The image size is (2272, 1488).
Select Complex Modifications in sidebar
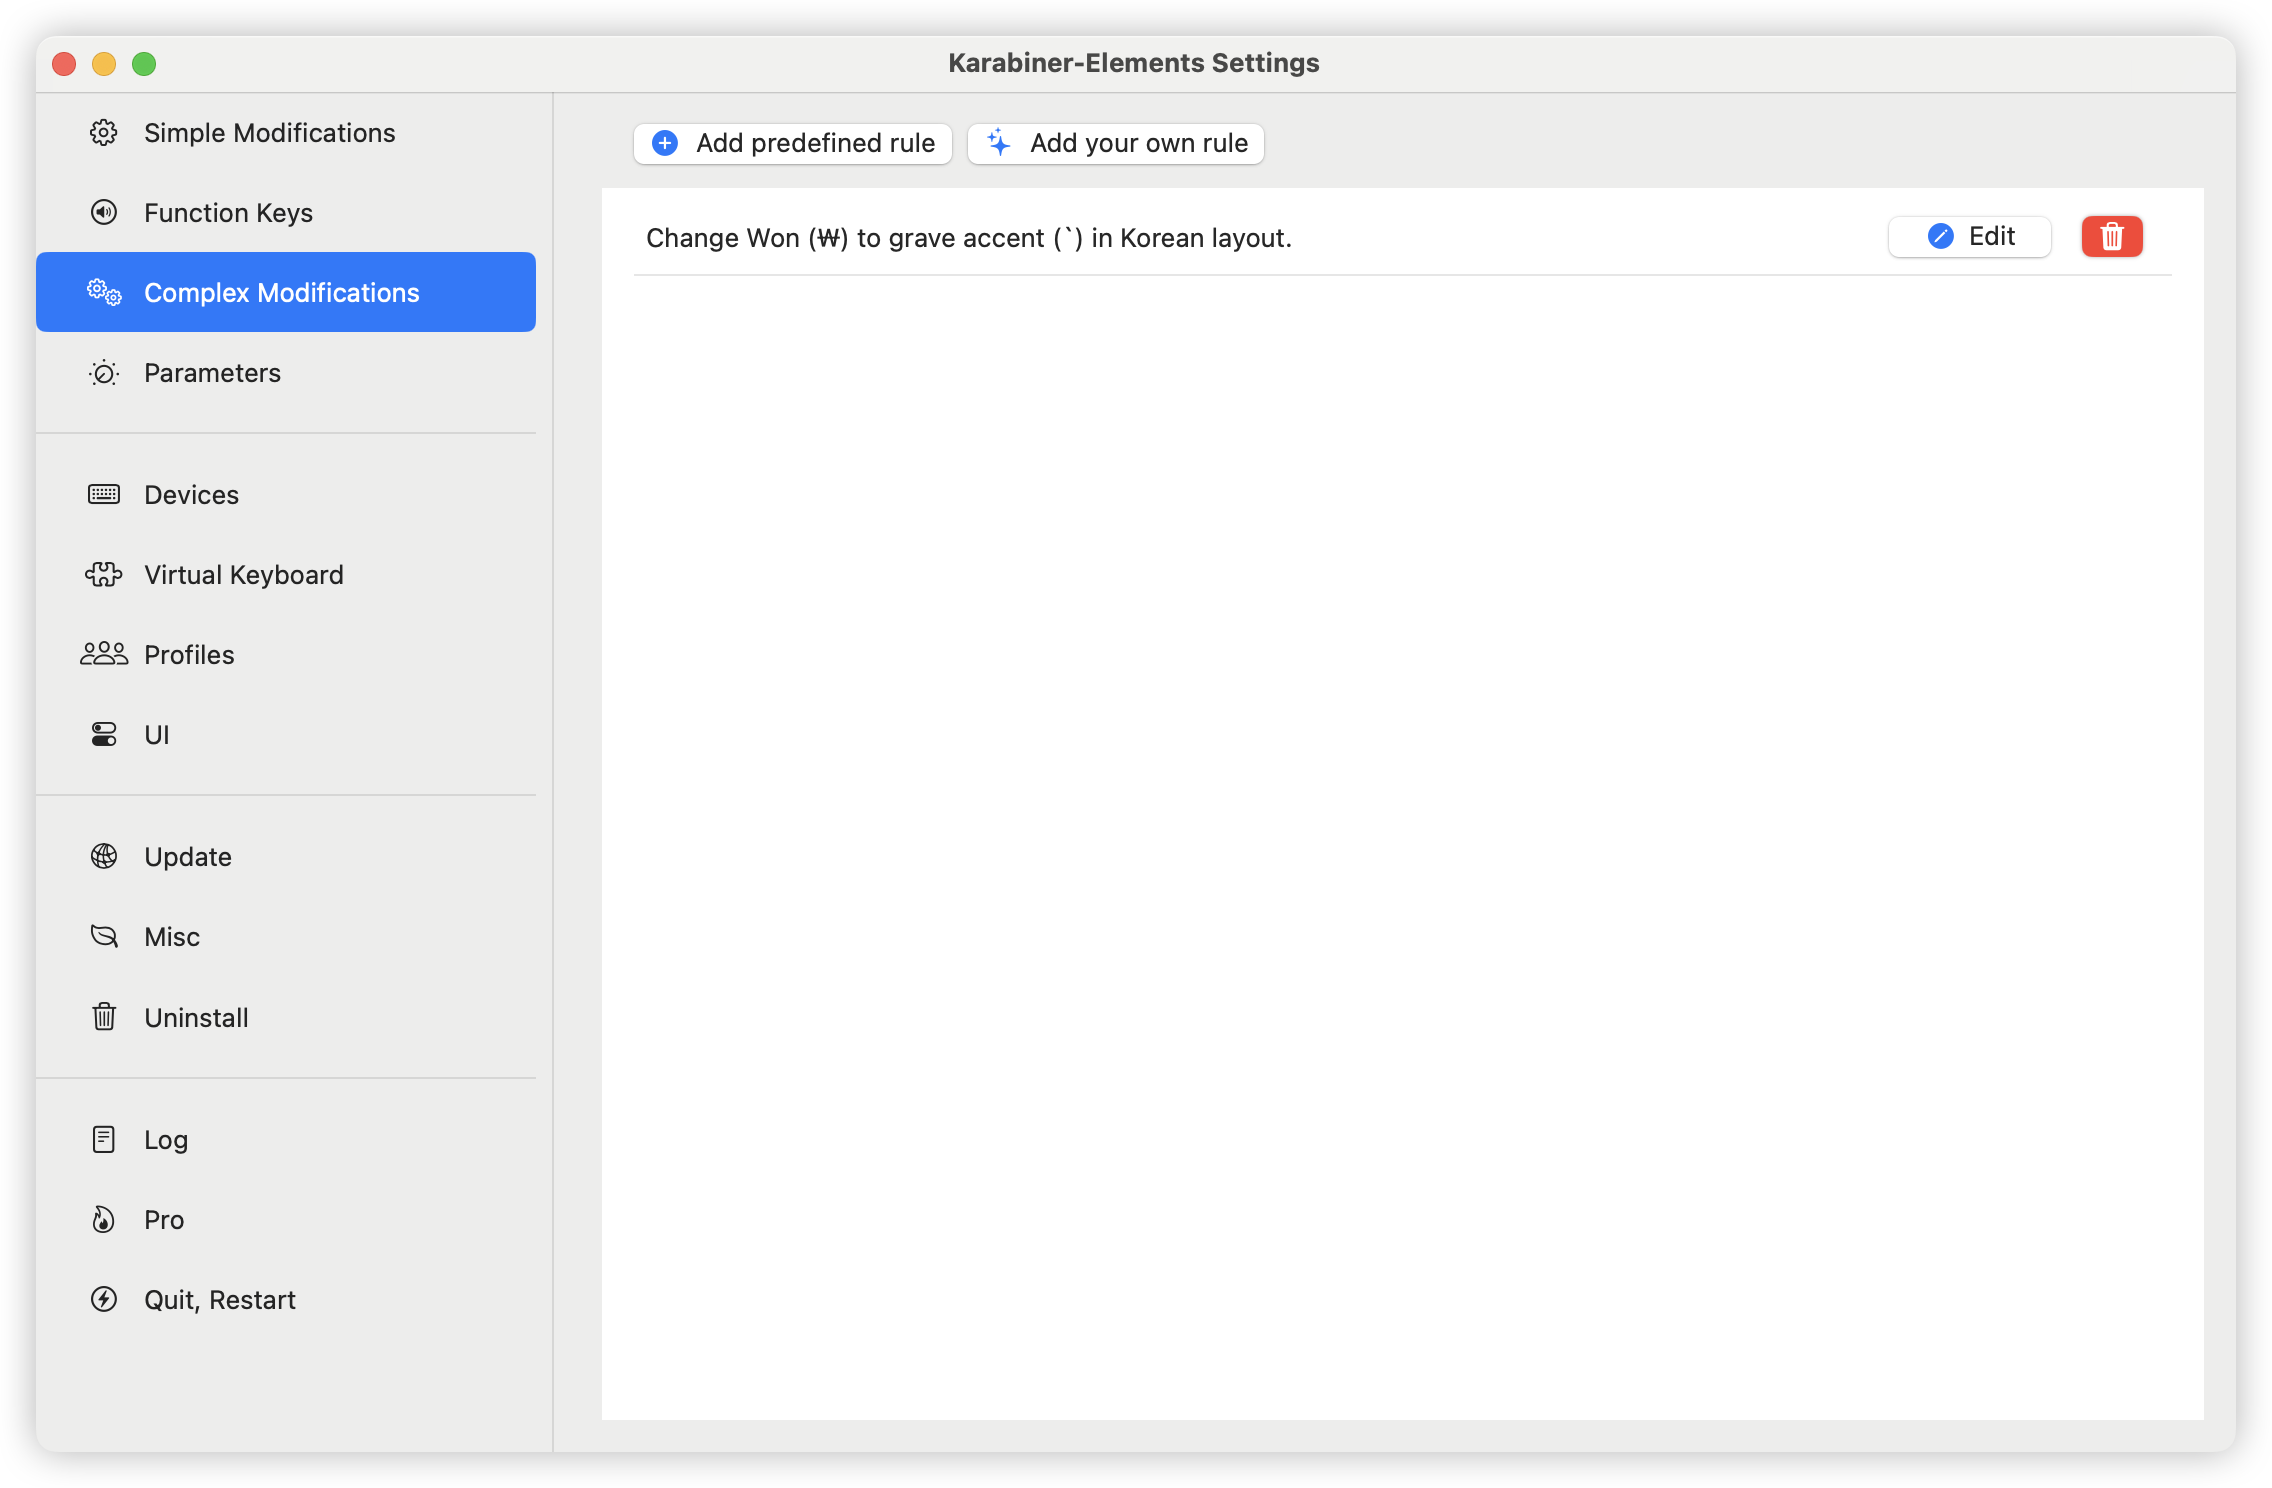coord(281,293)
